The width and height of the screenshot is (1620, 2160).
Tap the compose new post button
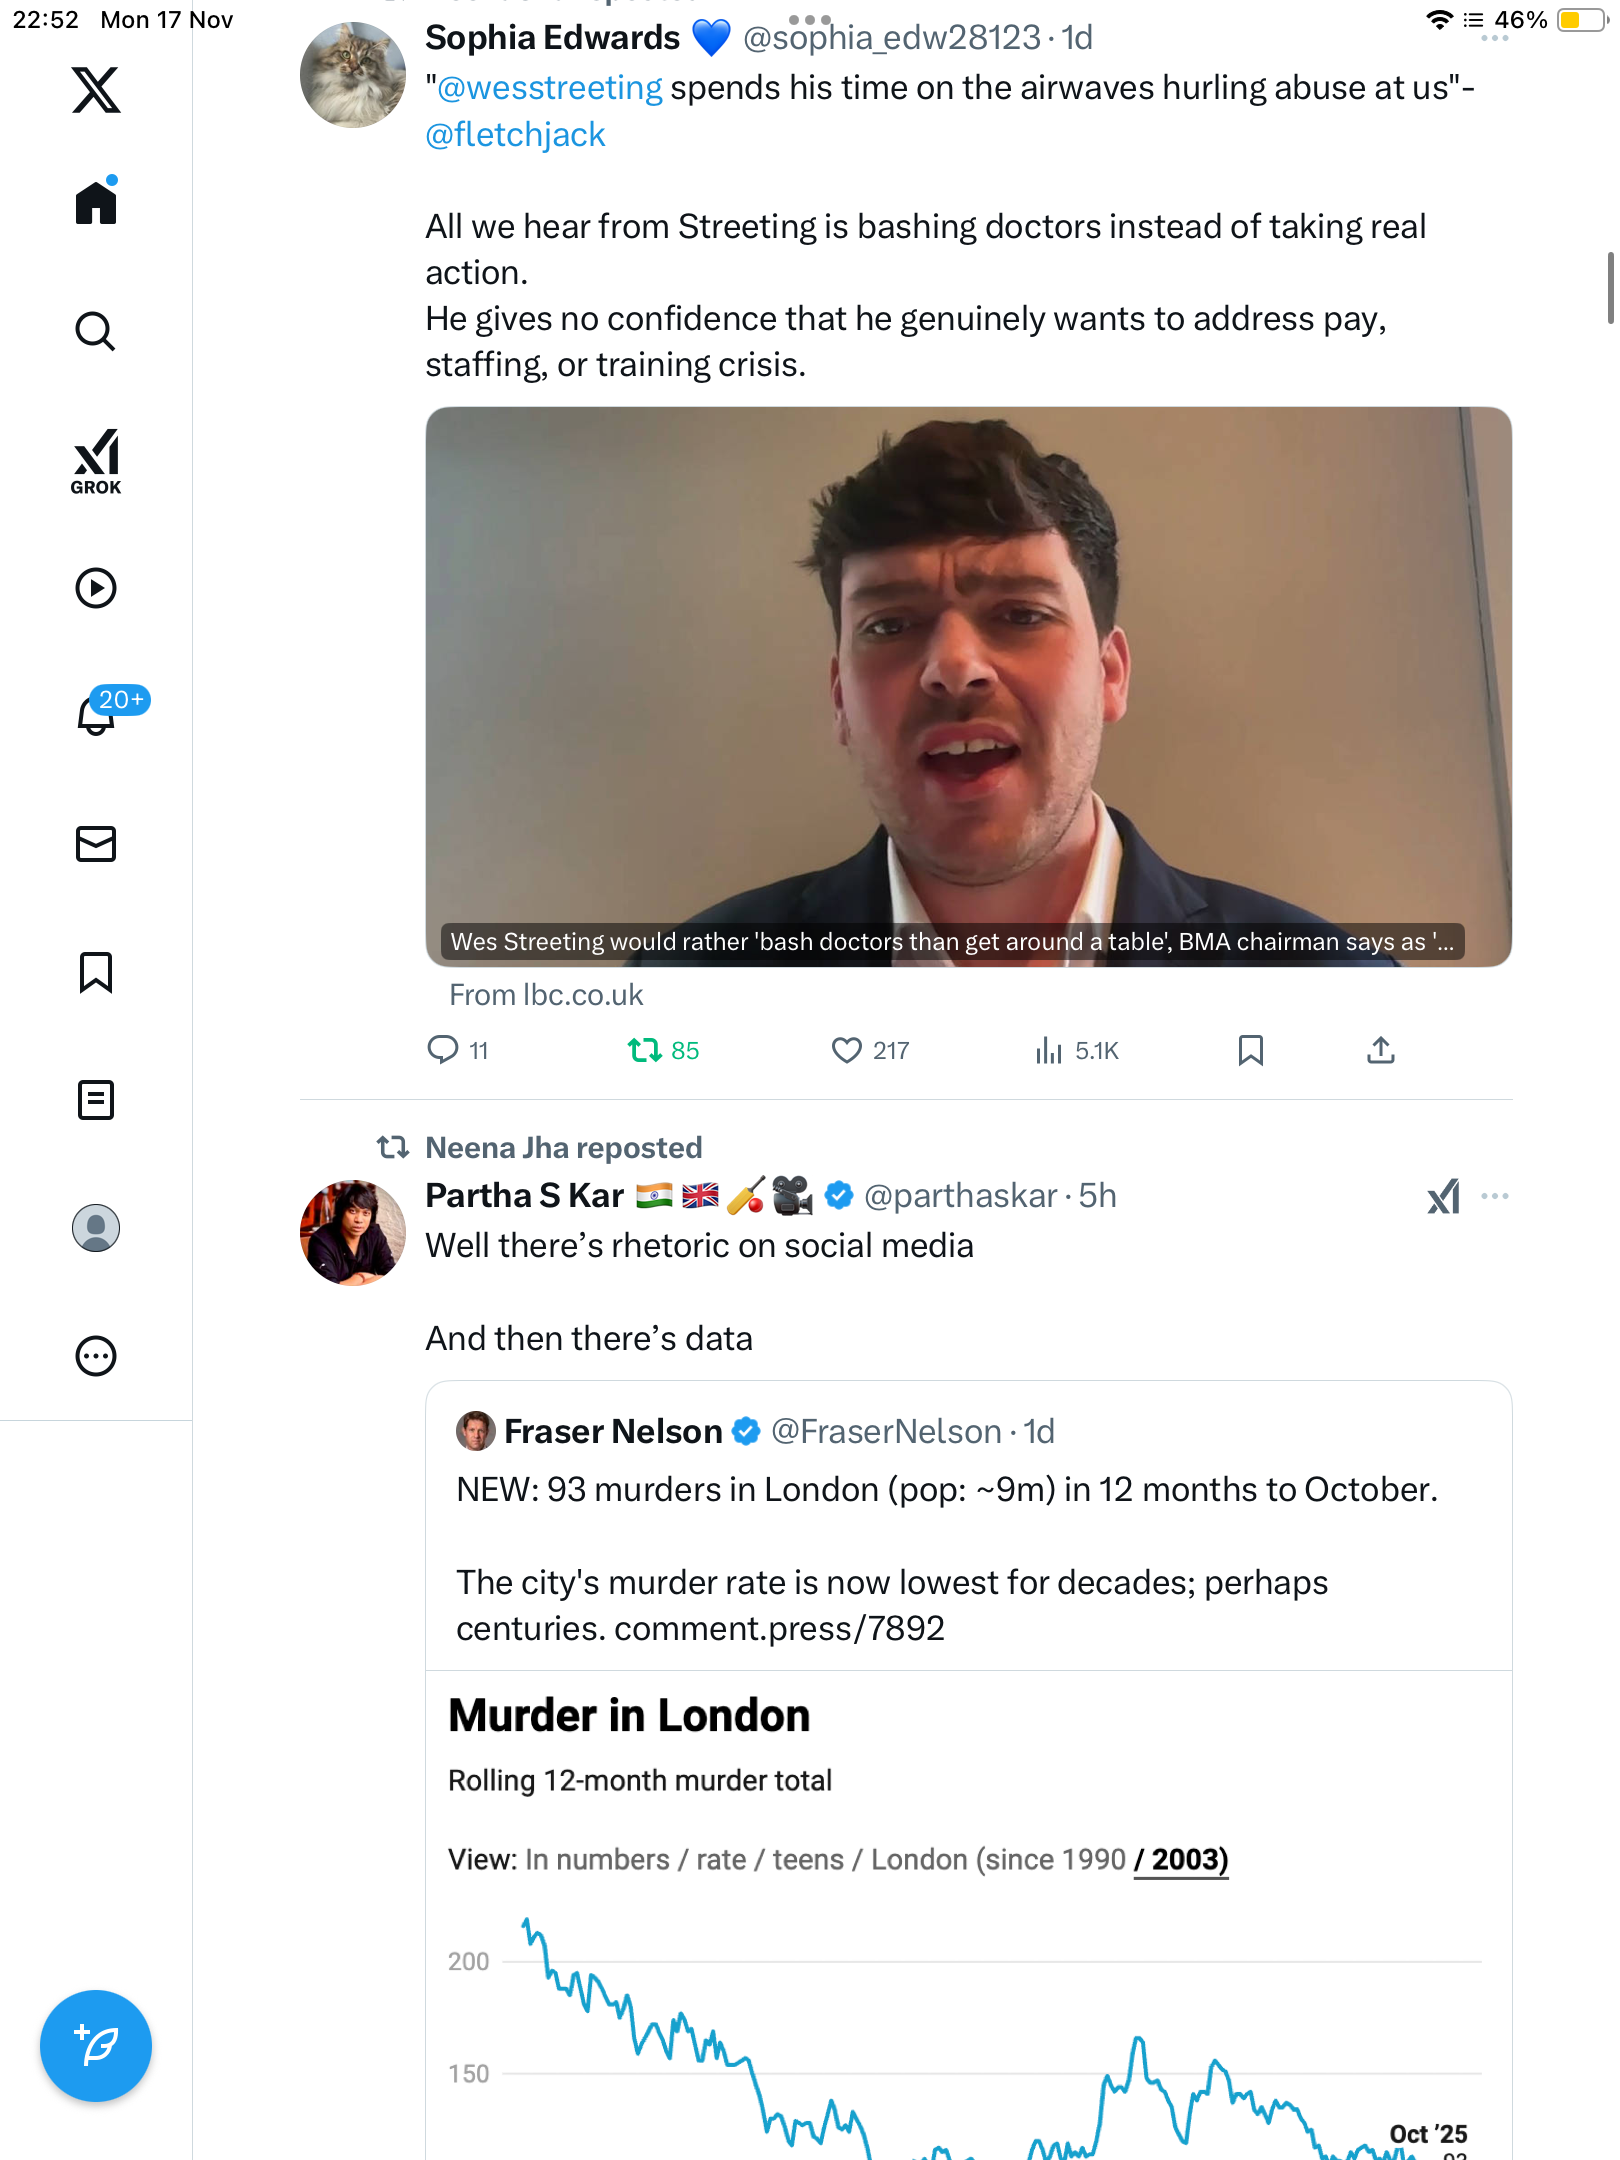(96, 2045)
